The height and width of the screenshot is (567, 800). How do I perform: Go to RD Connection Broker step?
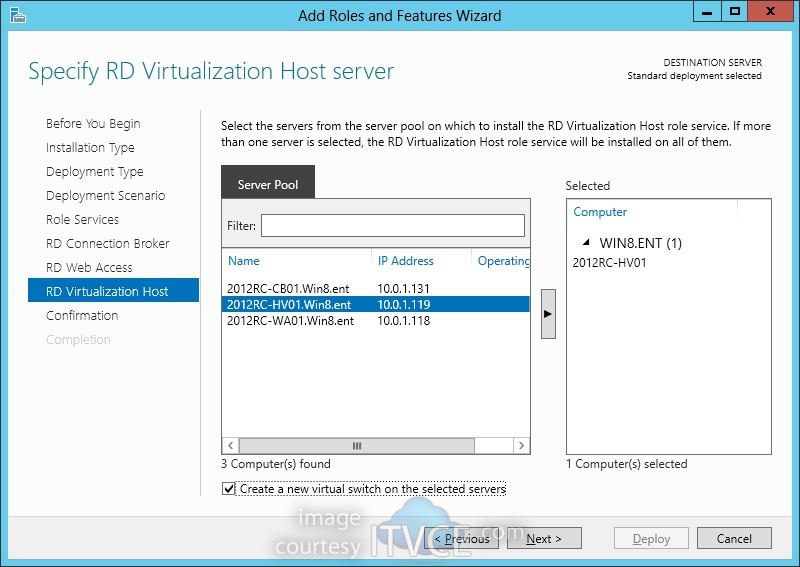tap(108, 243)
